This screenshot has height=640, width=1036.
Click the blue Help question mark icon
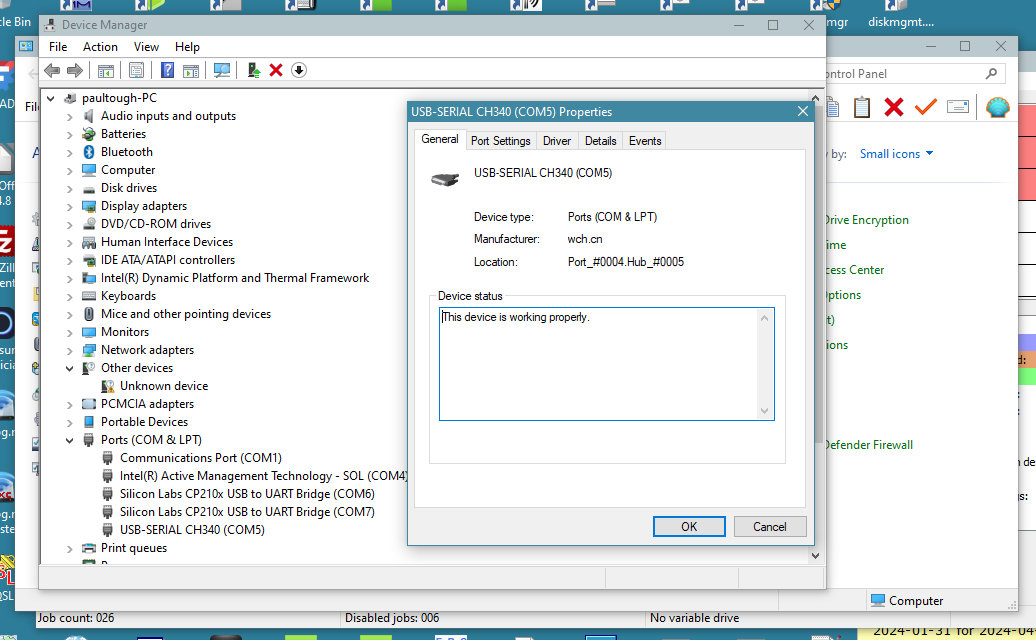point(167,70)
